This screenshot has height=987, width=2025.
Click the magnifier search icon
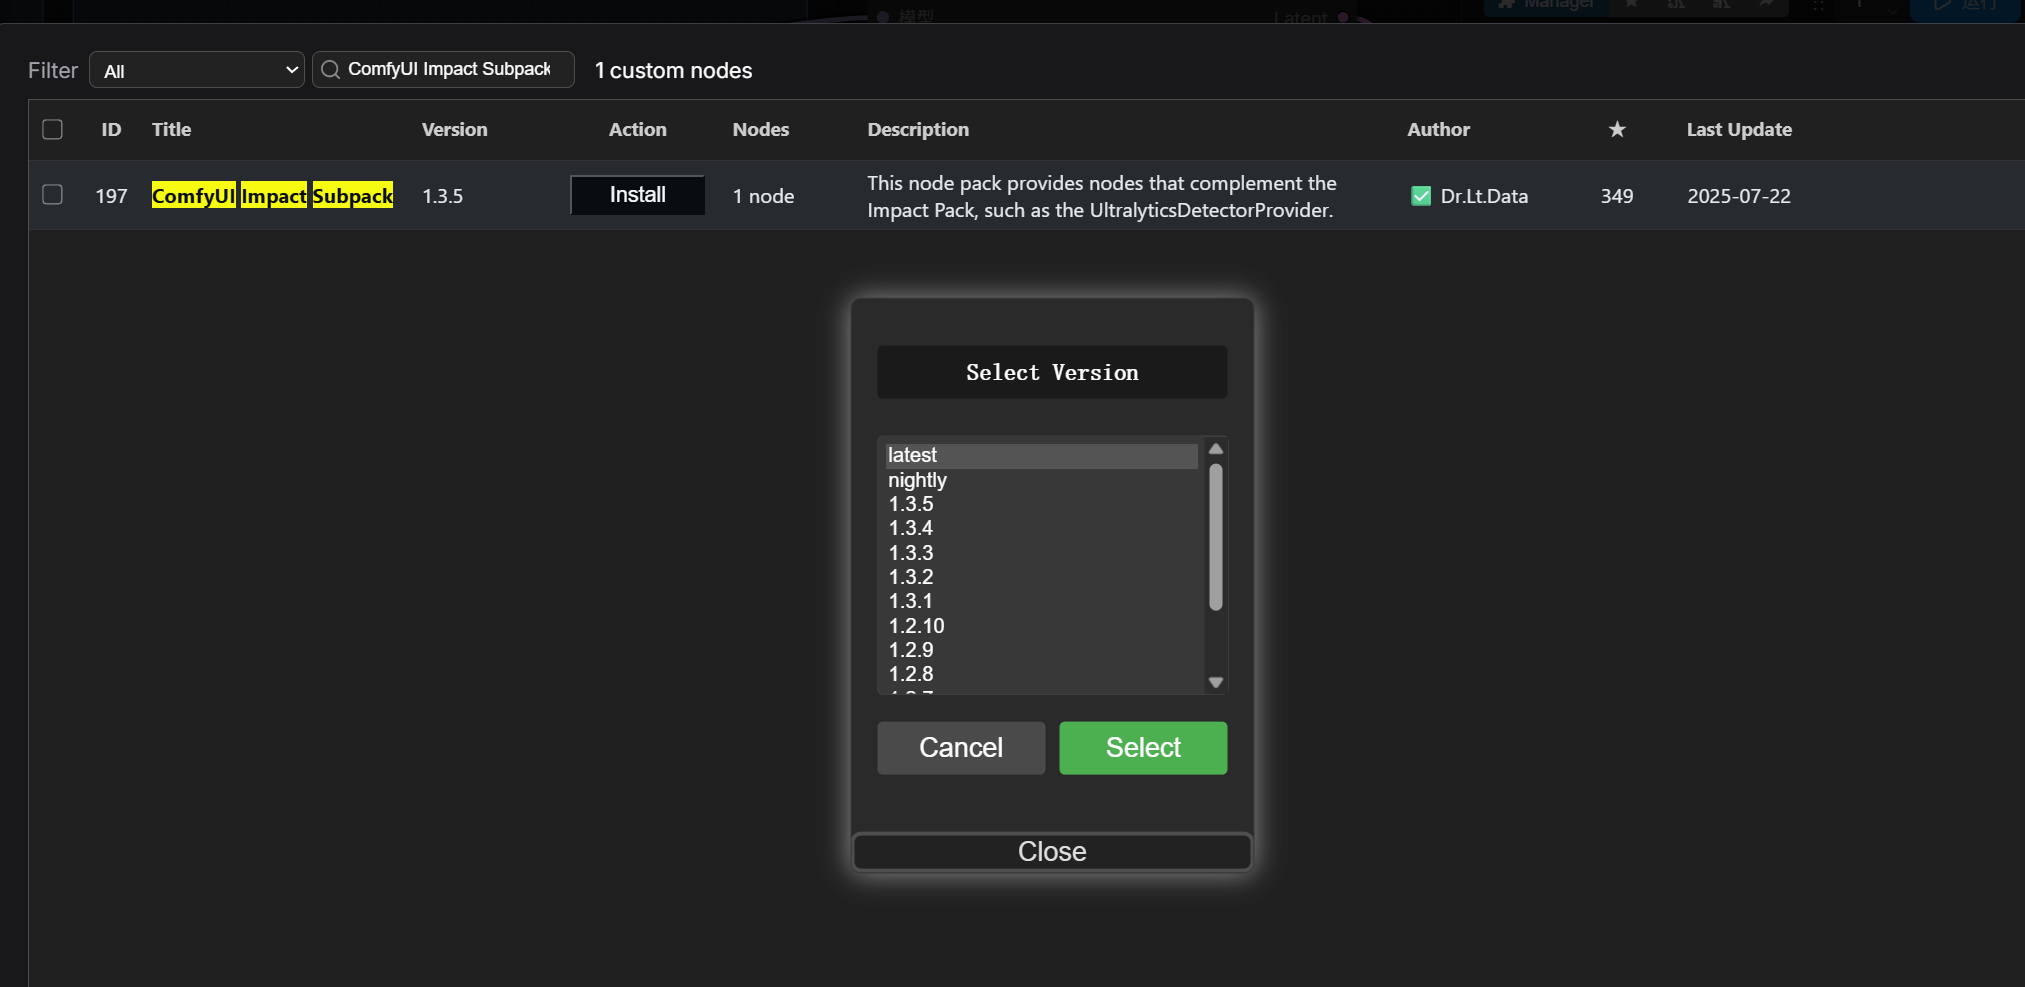click(x=330, y=69)
